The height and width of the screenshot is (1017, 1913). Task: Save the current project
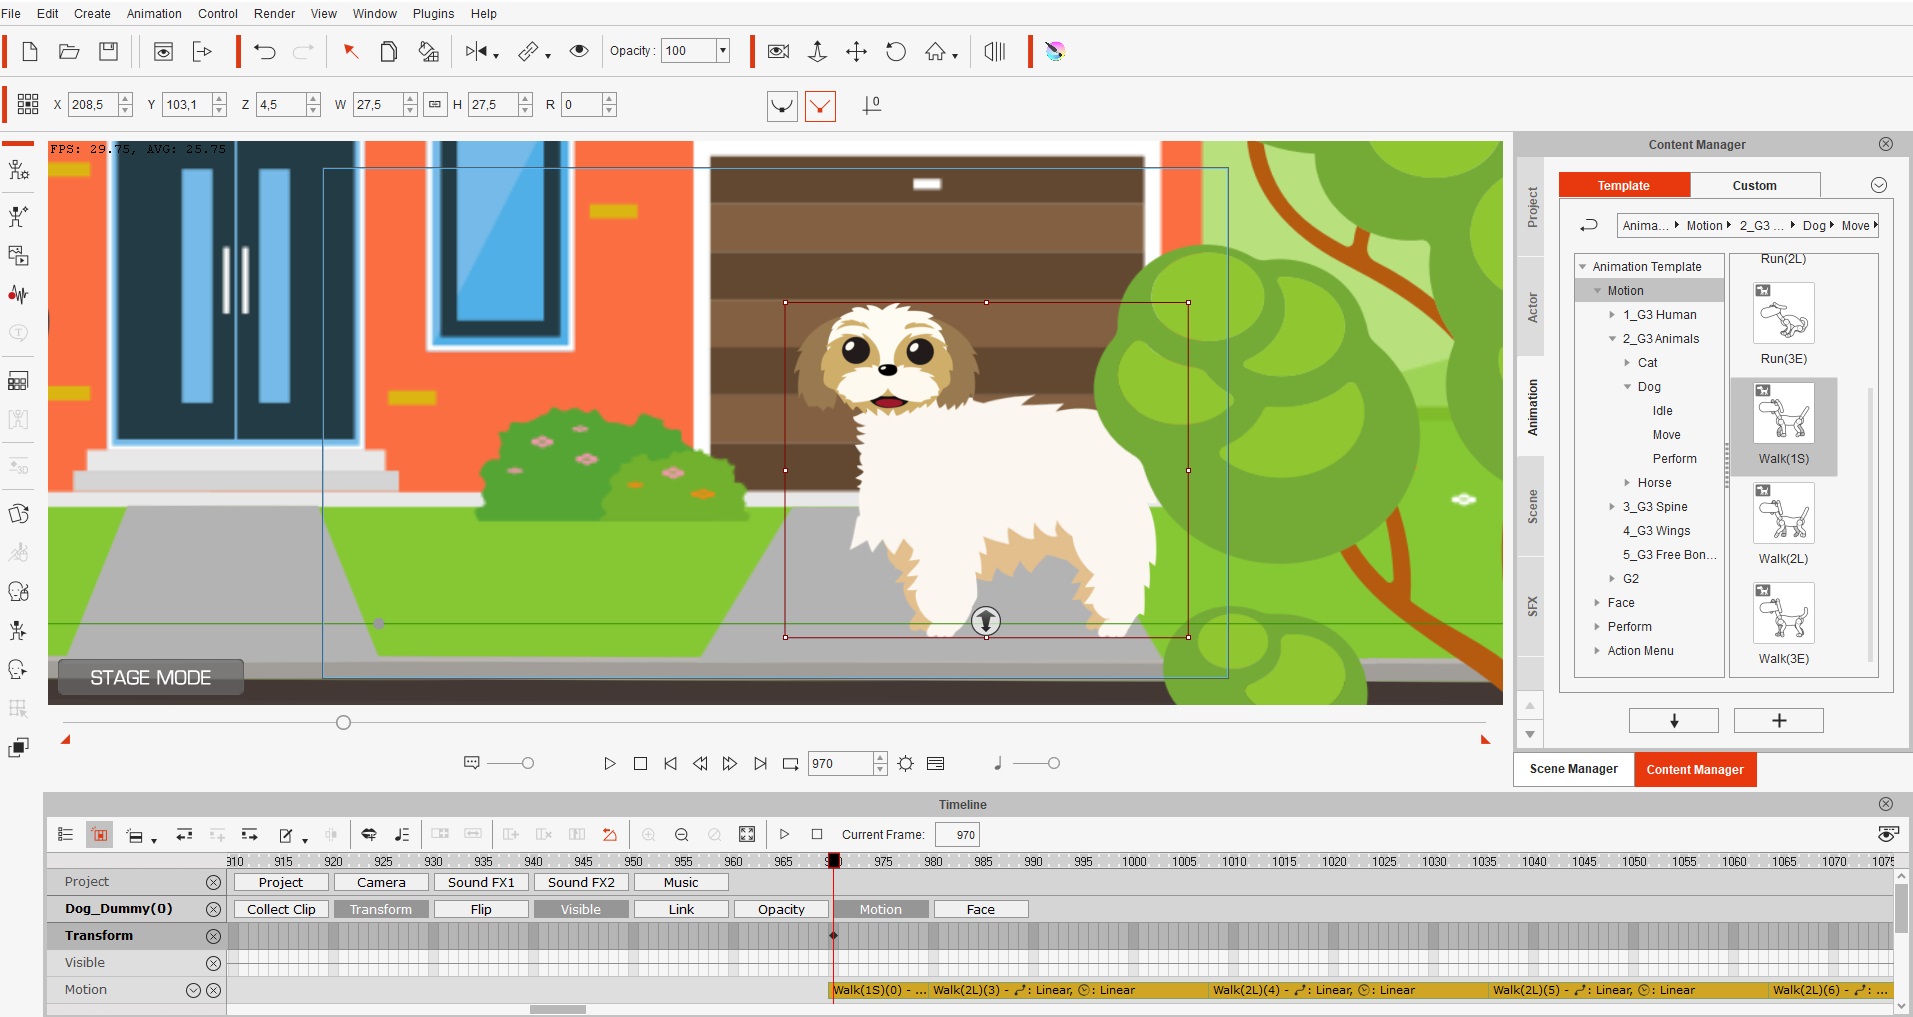(109, 52)
